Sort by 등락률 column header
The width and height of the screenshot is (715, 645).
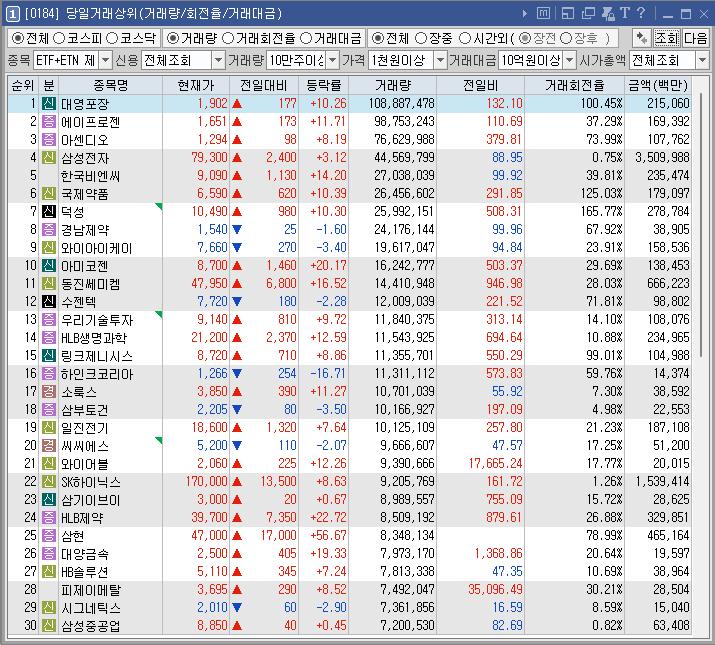coord(323,85)
